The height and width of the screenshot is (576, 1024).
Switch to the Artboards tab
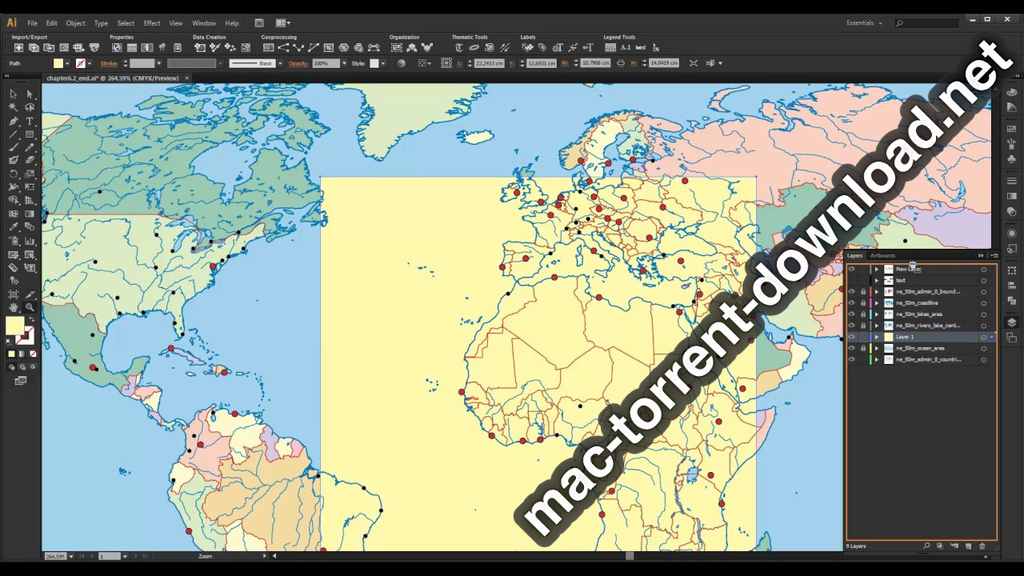[883, 256]
